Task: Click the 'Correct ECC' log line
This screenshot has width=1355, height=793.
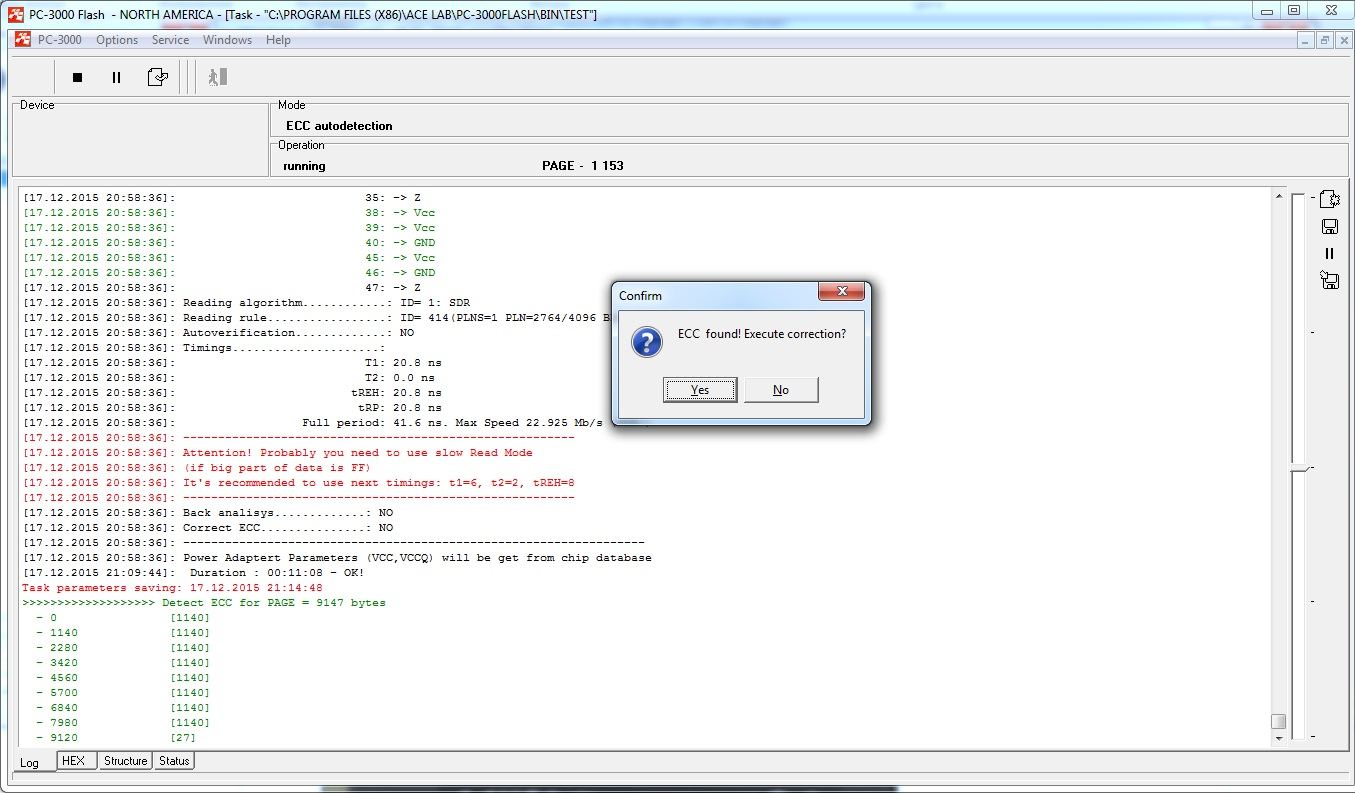Action: [x=208, y=528]
